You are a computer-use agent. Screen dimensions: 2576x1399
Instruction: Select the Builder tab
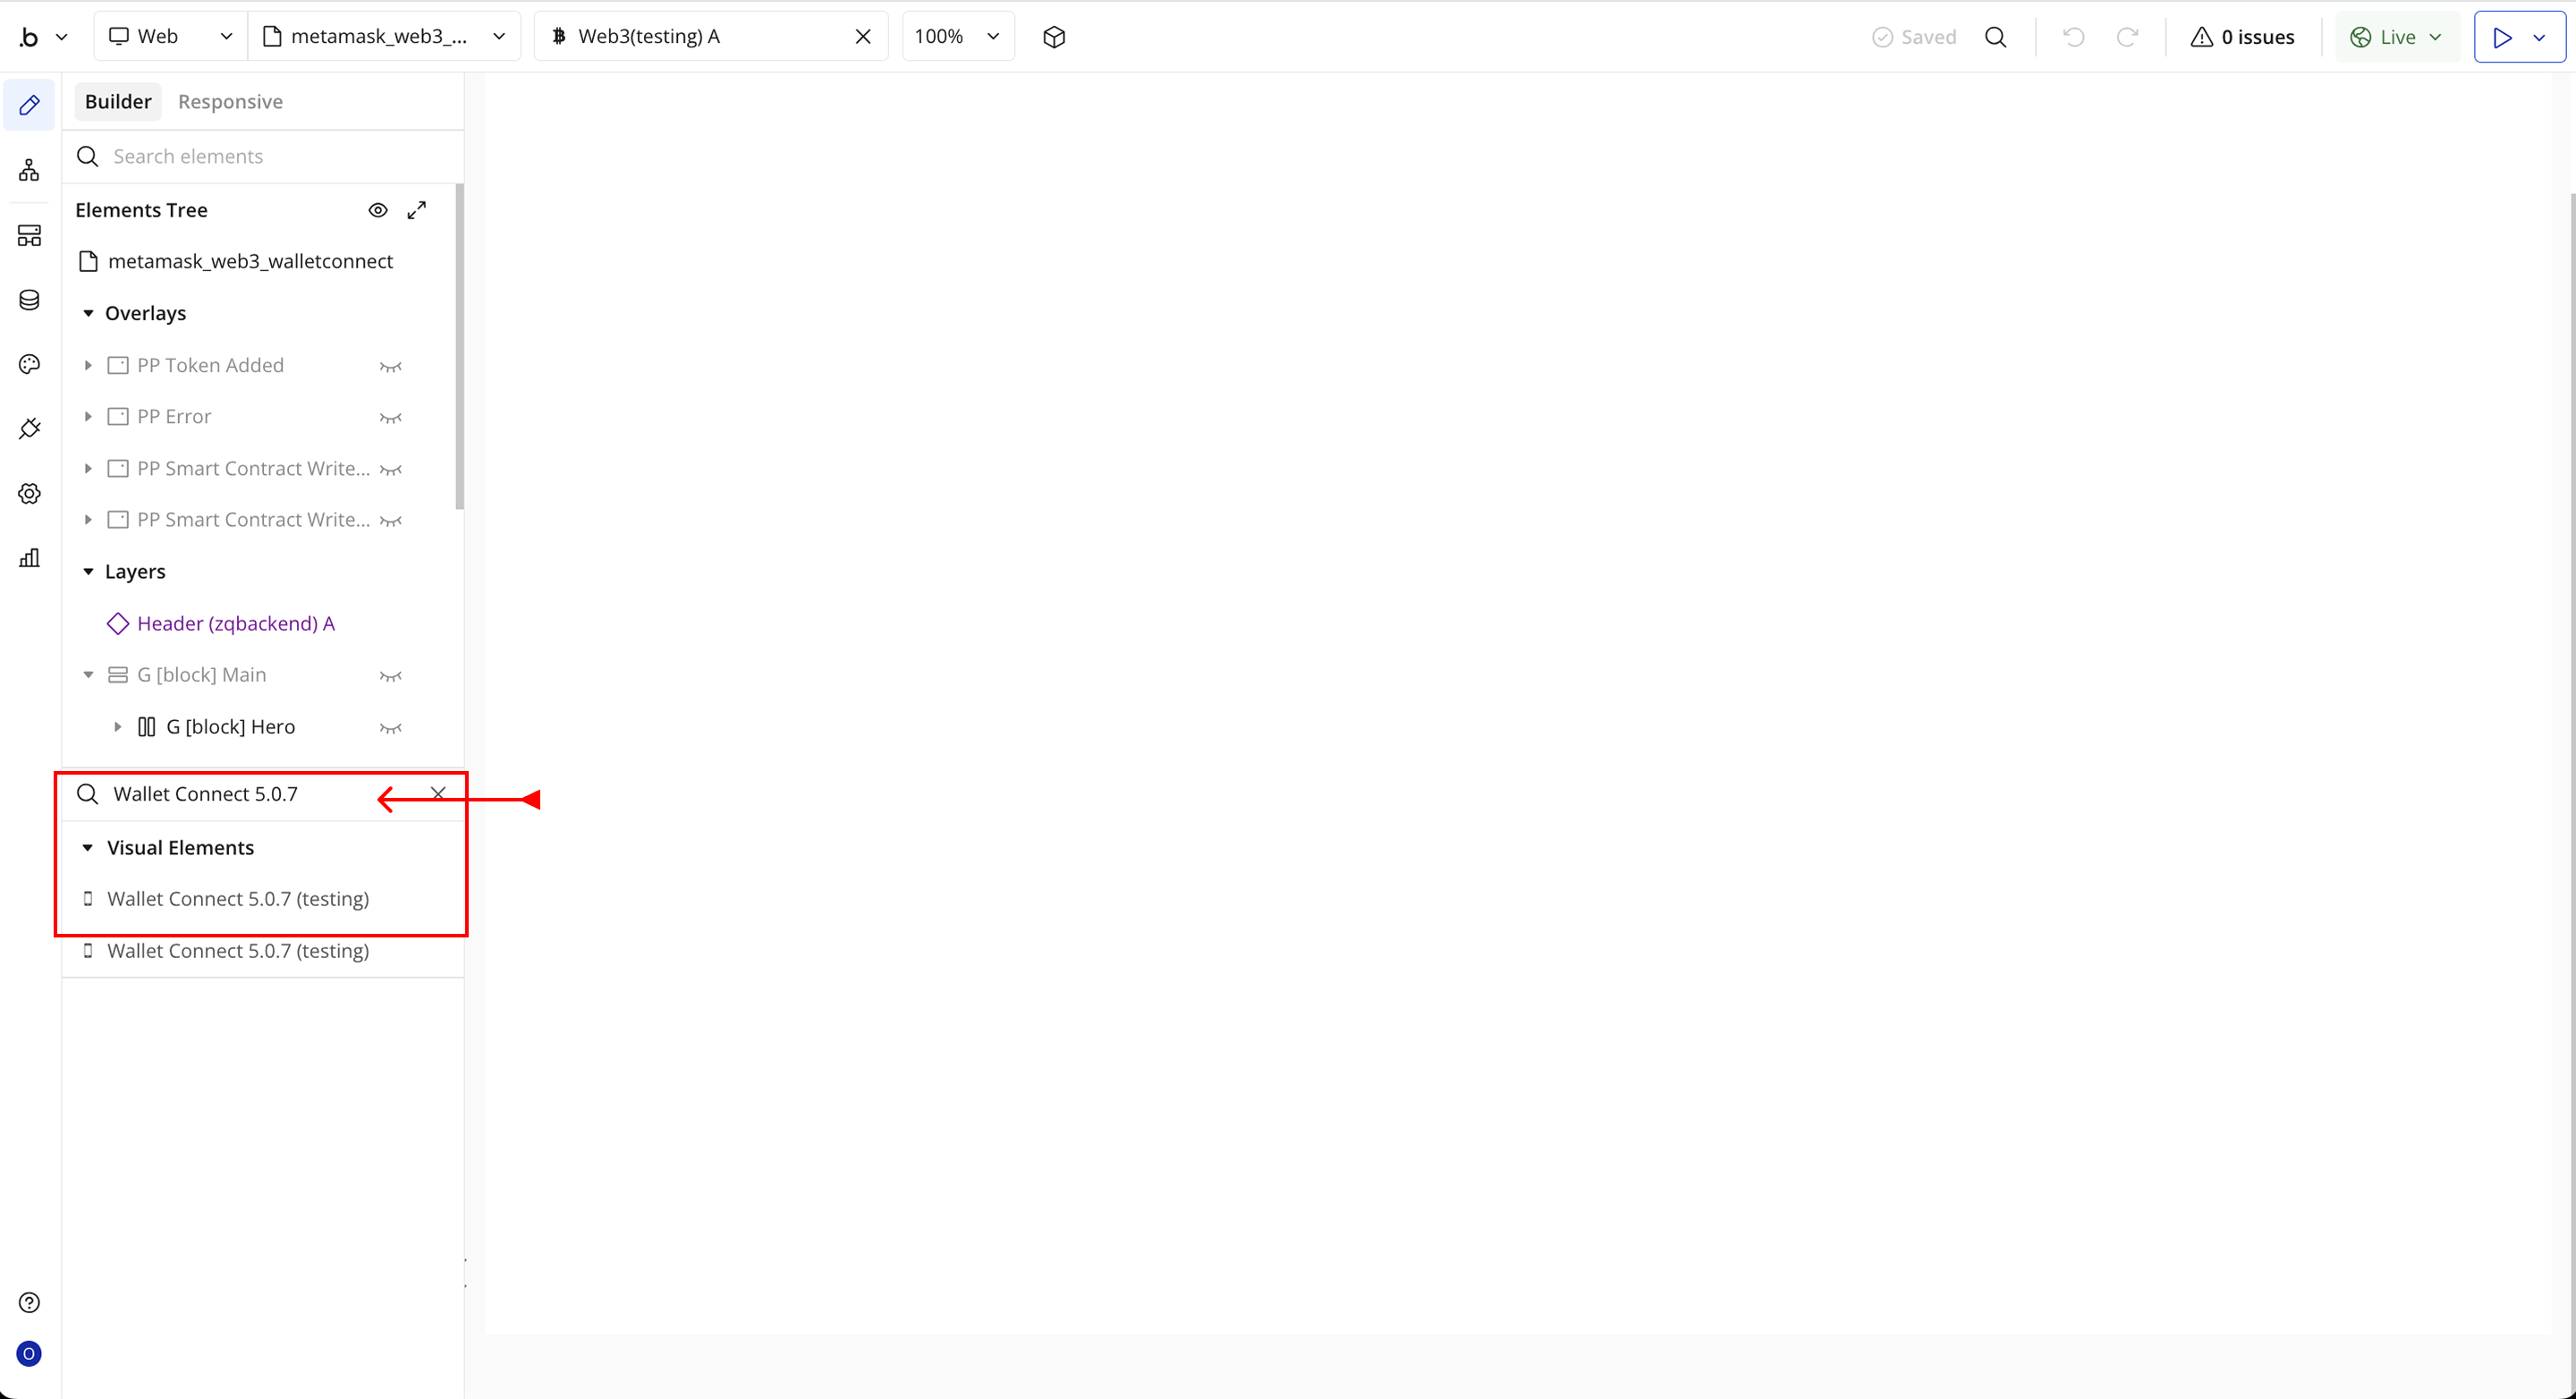118,102
